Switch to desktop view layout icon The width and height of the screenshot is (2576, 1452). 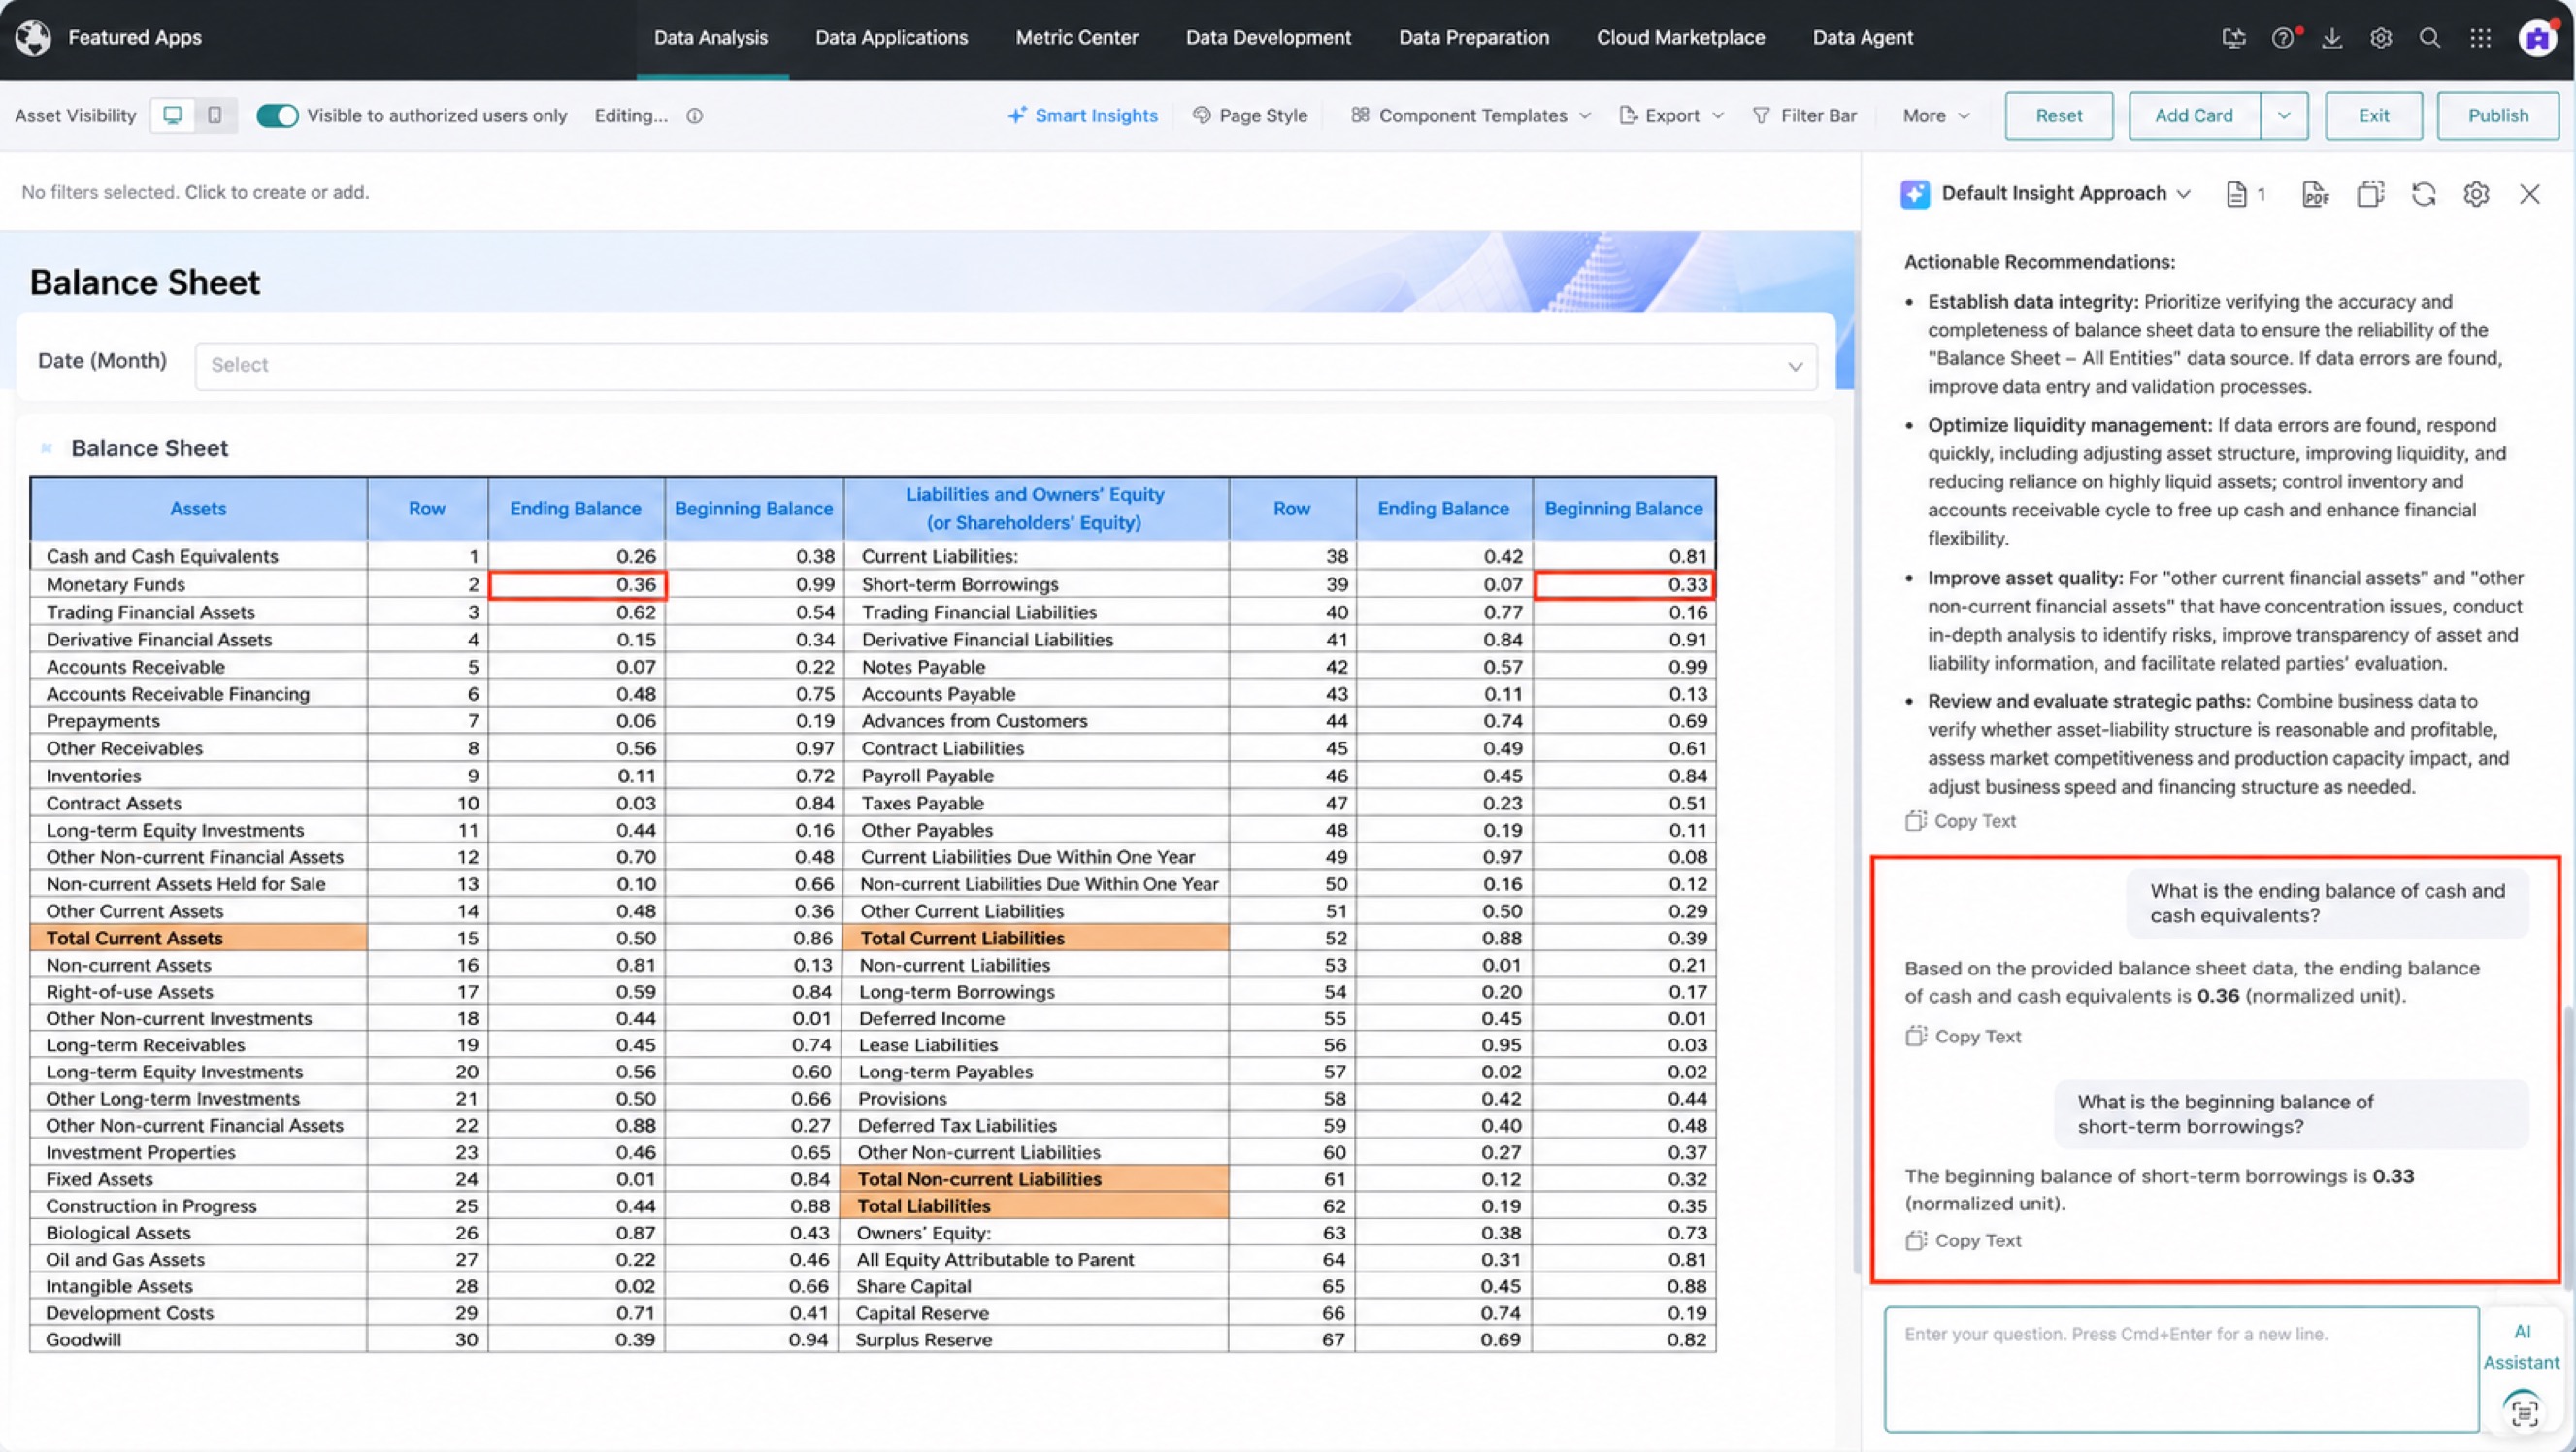[172, 115]
